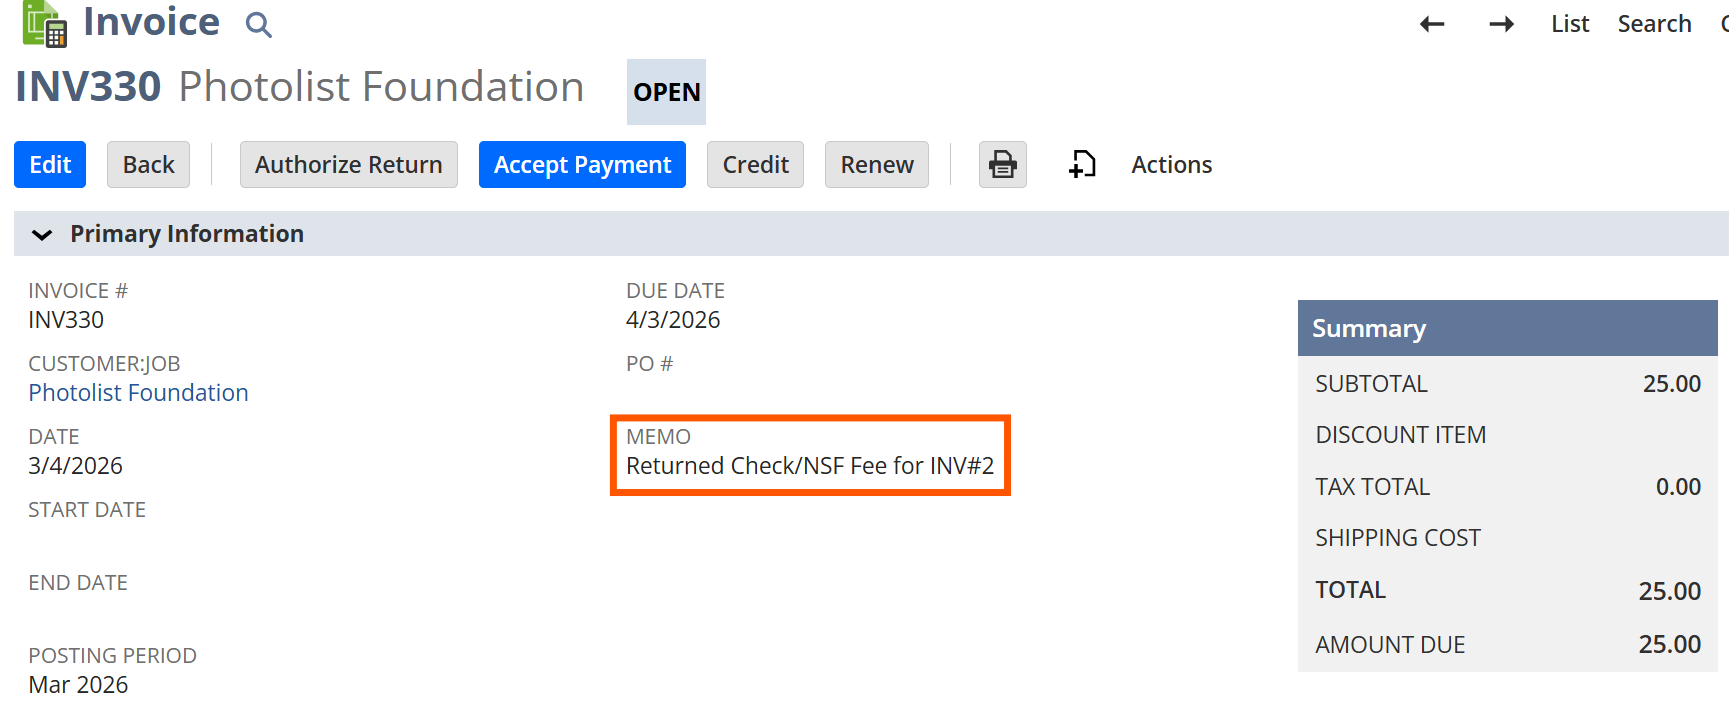Click Accept Payment for this invoice
Screen dimensions: 1729x708
click(x=582, y=165)
